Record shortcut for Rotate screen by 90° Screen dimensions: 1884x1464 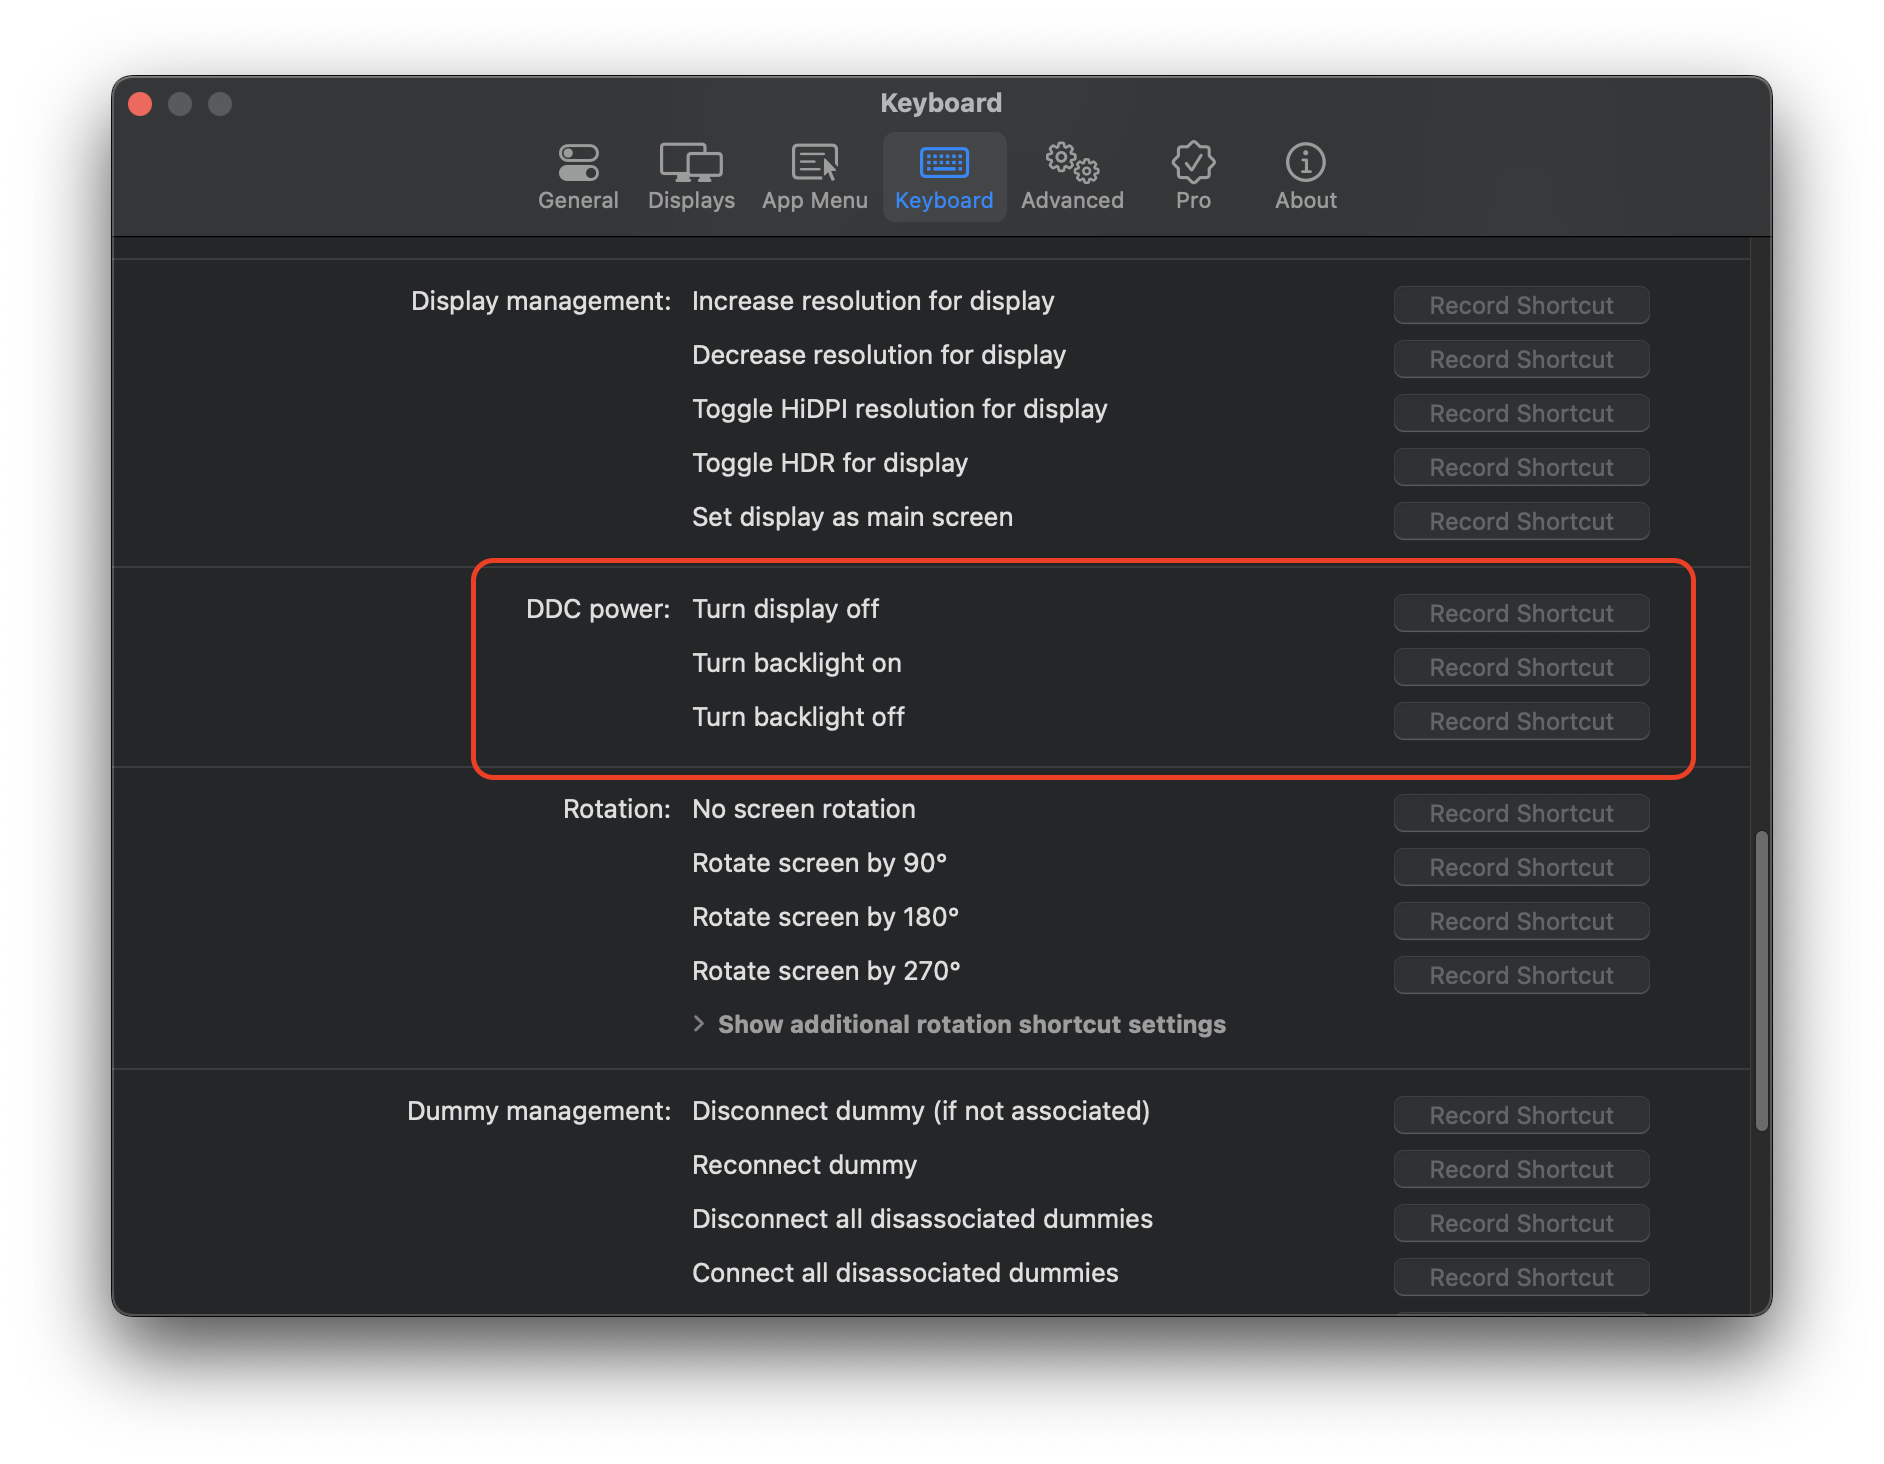[1520, 867]
